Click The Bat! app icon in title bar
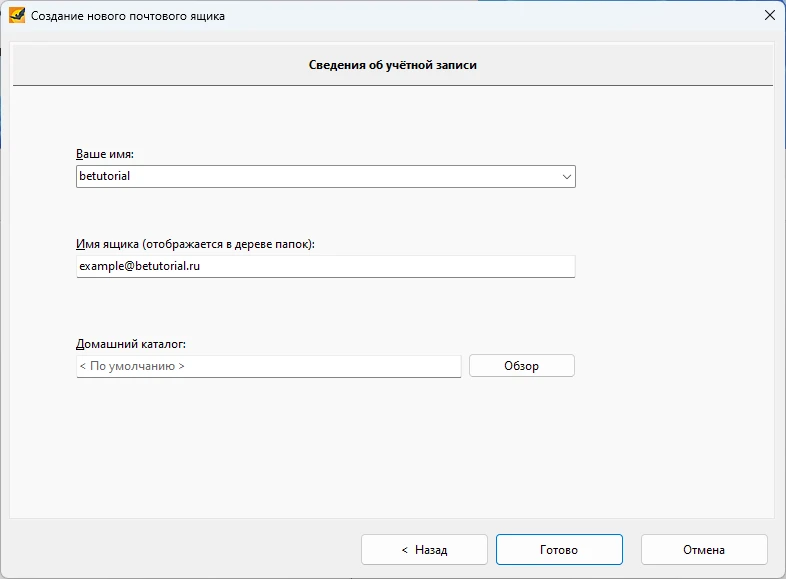 click(x=16, y=16)
